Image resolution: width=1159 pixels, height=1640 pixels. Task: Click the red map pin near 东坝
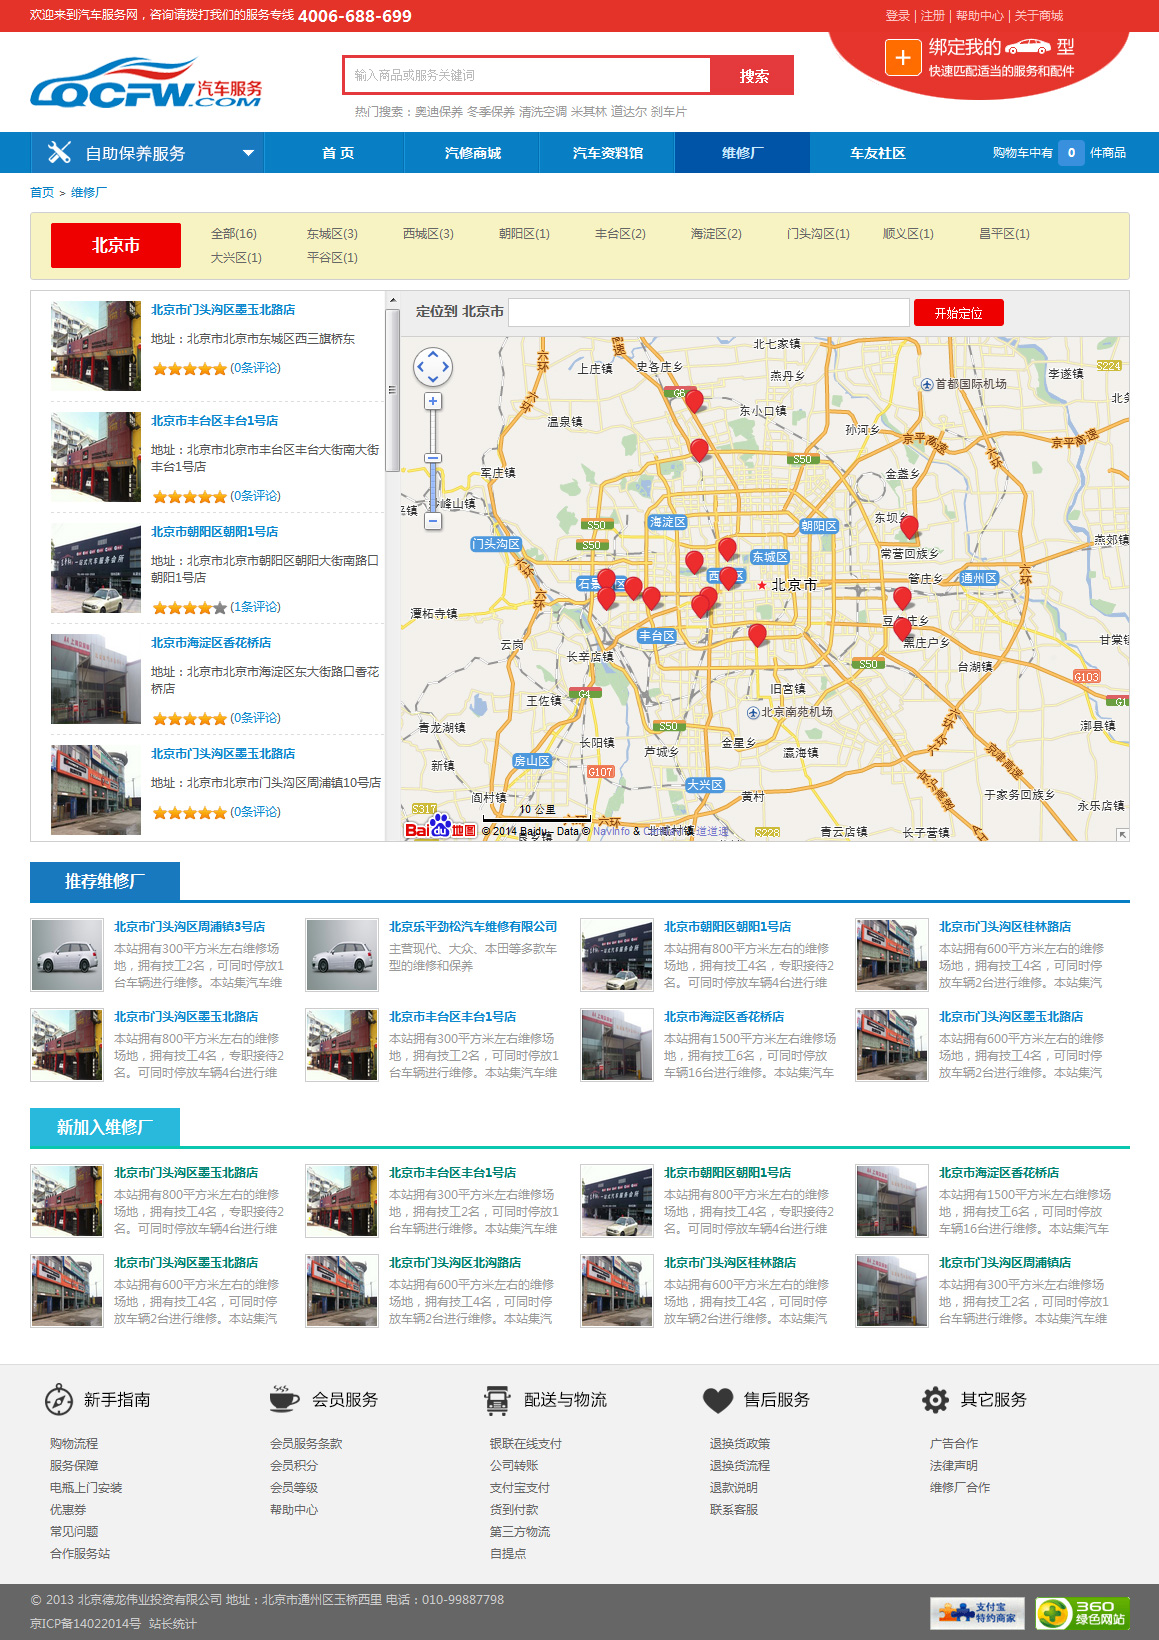pos(909,526)
